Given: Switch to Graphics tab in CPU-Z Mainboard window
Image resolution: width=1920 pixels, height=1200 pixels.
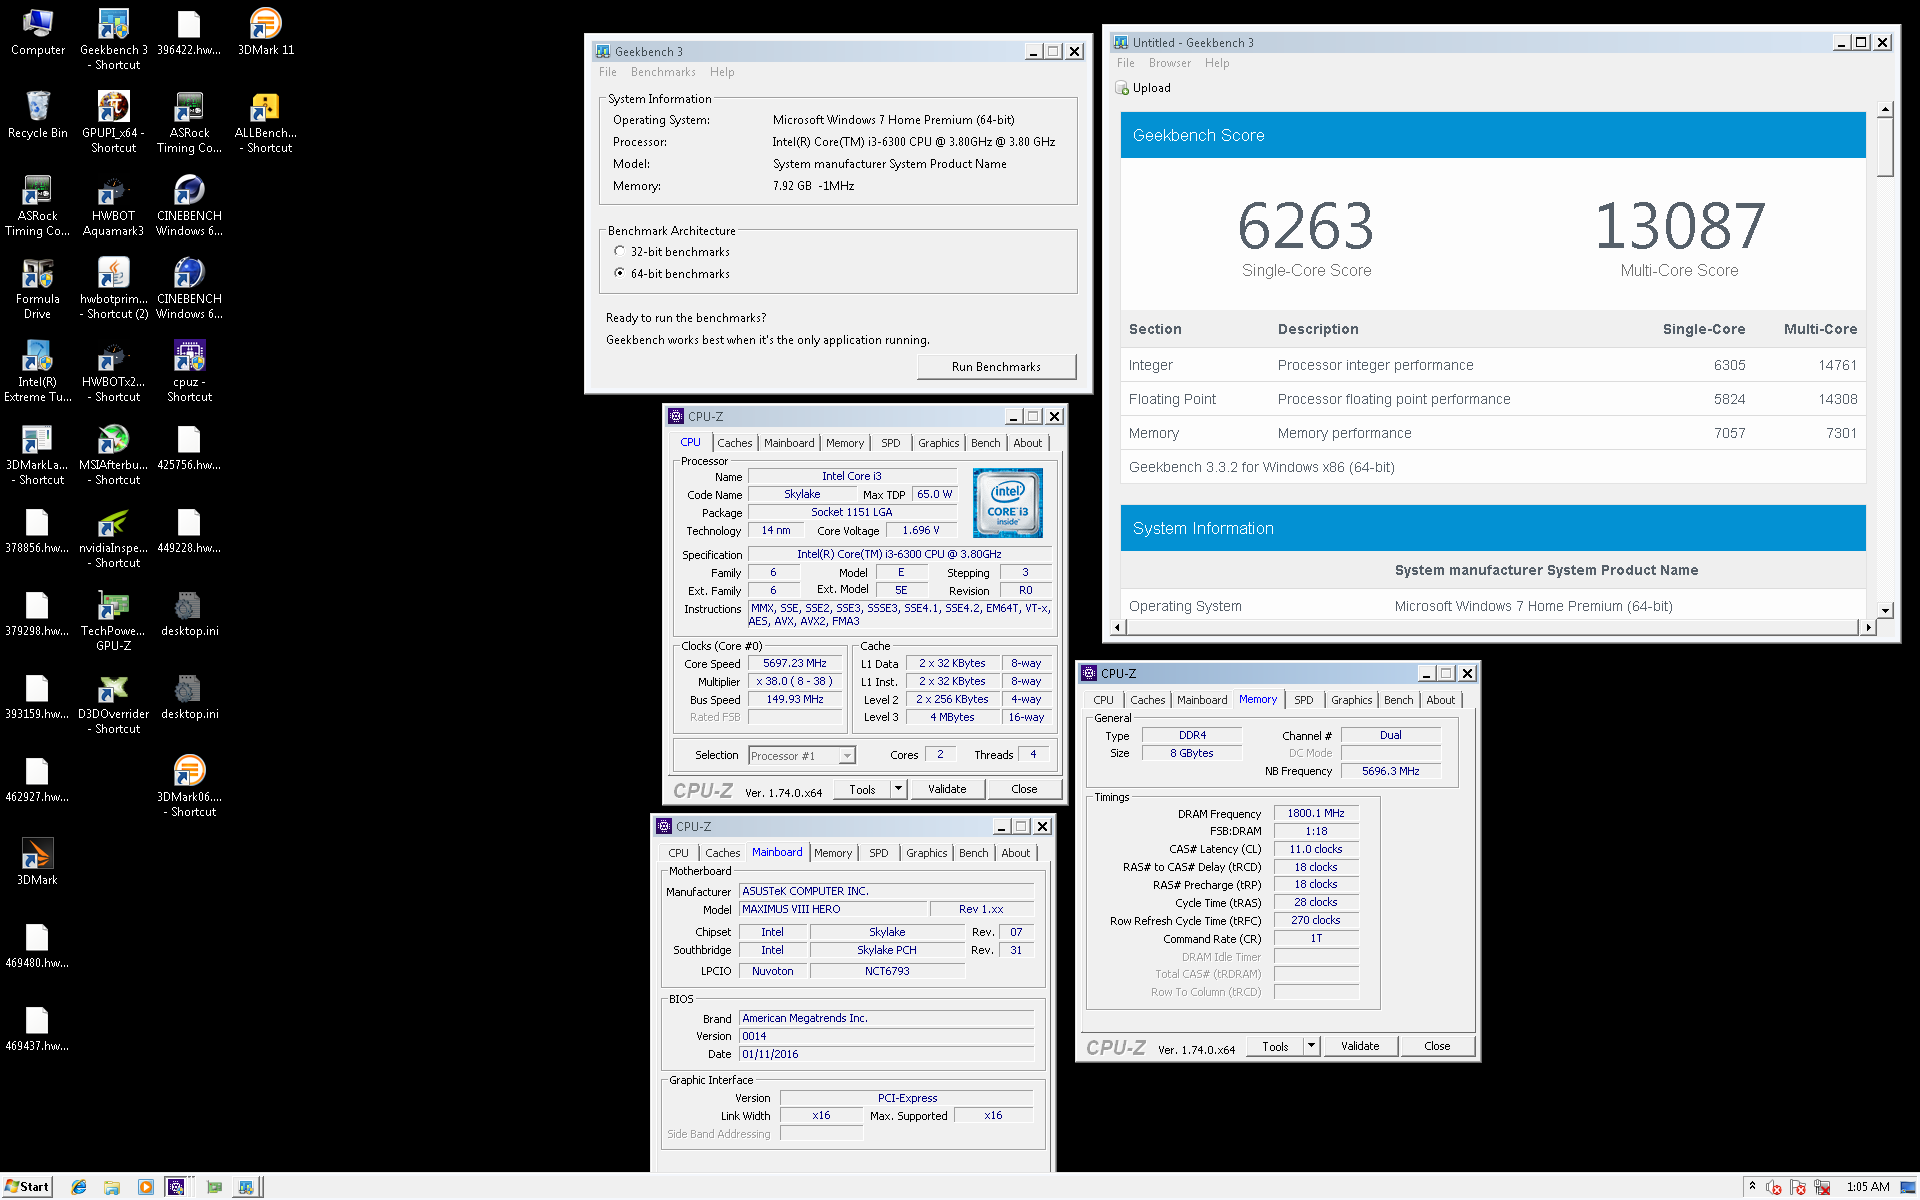Looking at the screenshot, I should [926, 853].
